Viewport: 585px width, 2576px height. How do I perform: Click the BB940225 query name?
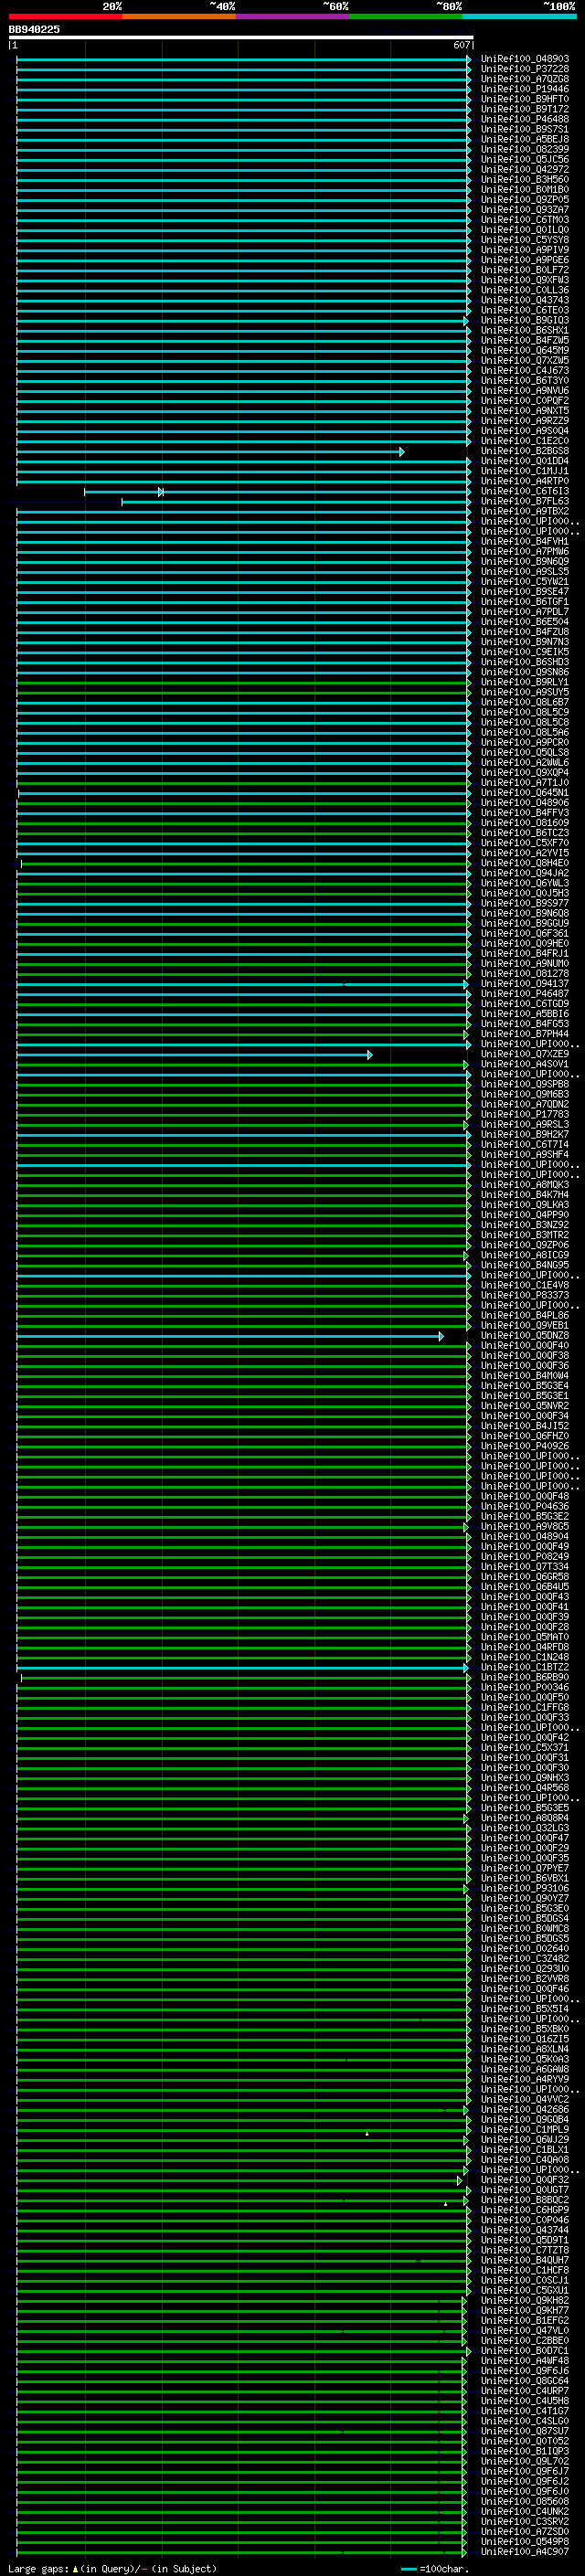tap(34, 29)
